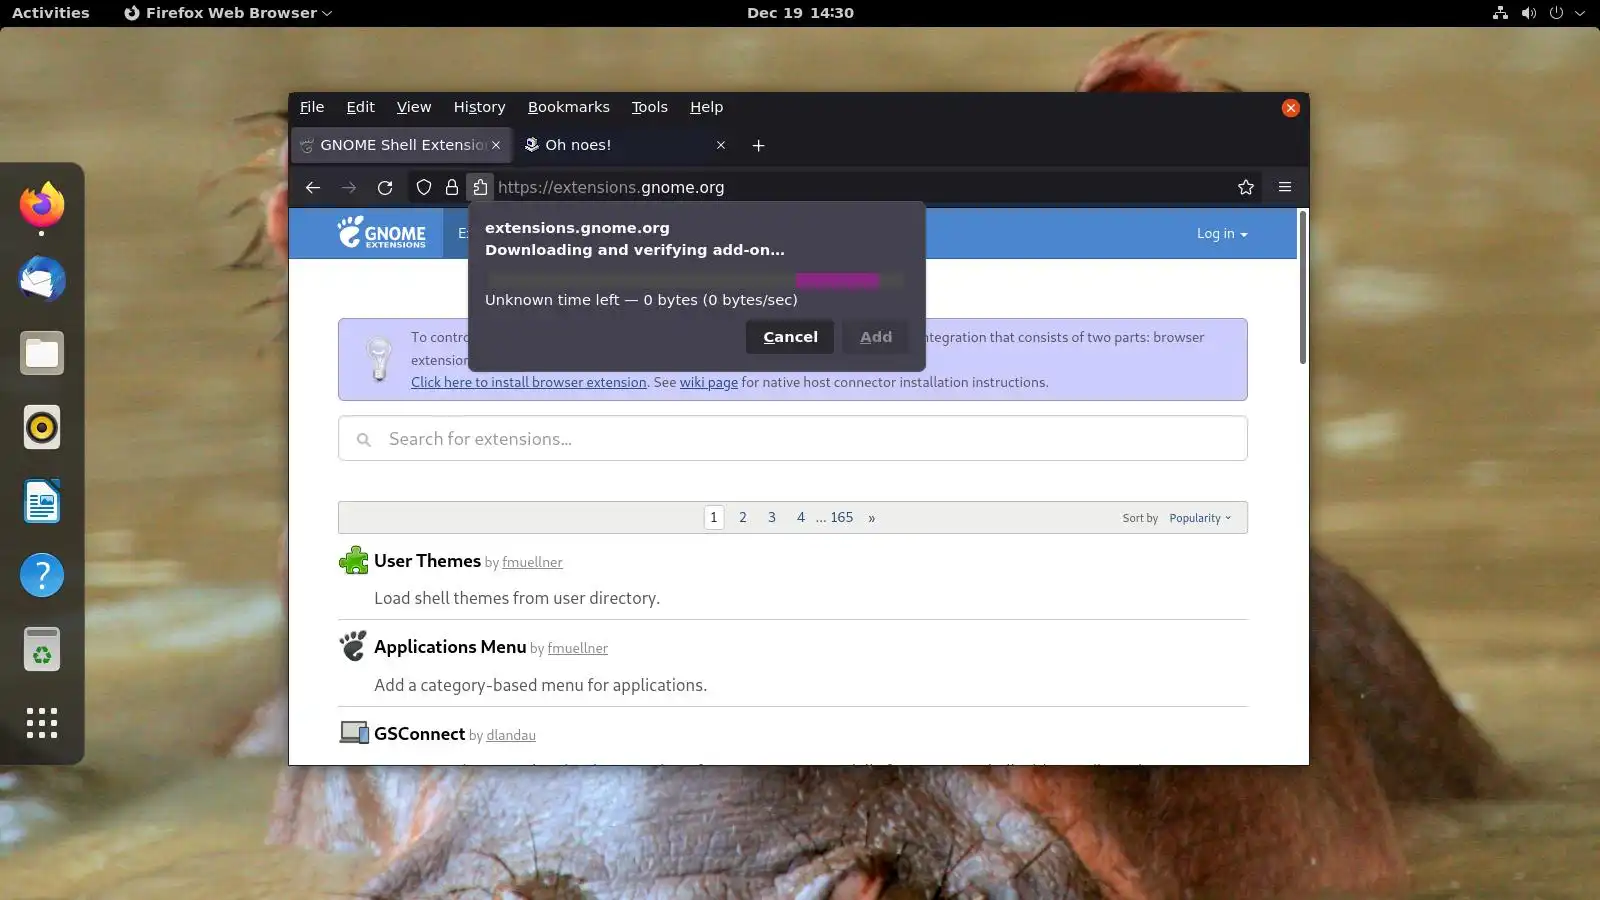Open tracking protection shield panel
1600x900 pixels.
tap(424, 187)
